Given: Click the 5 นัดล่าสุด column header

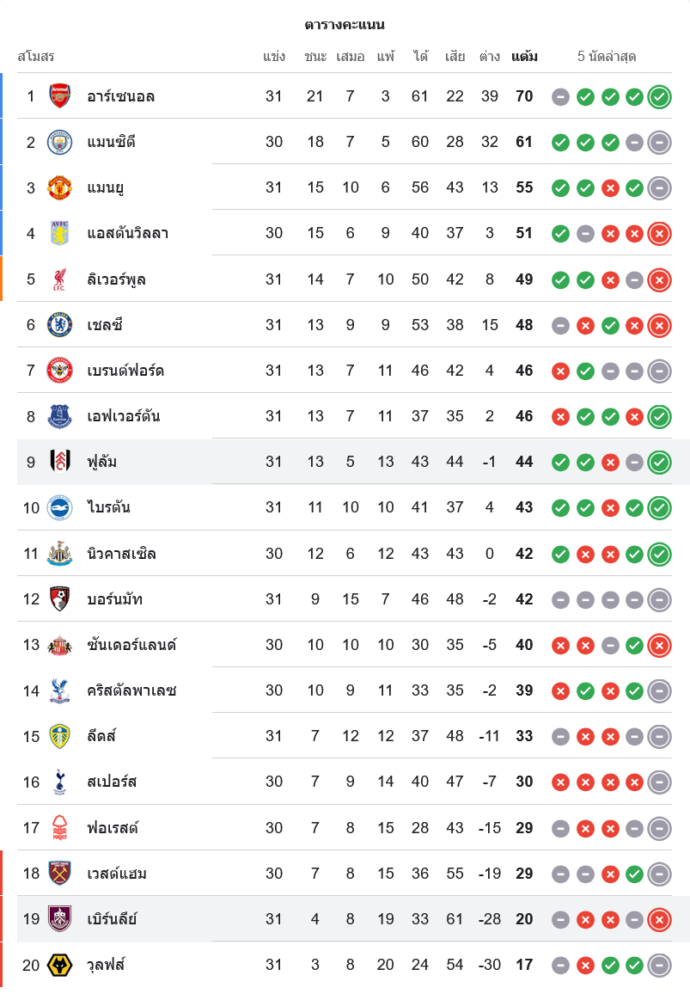Looking at the screenshot, I should pos(607,56).
